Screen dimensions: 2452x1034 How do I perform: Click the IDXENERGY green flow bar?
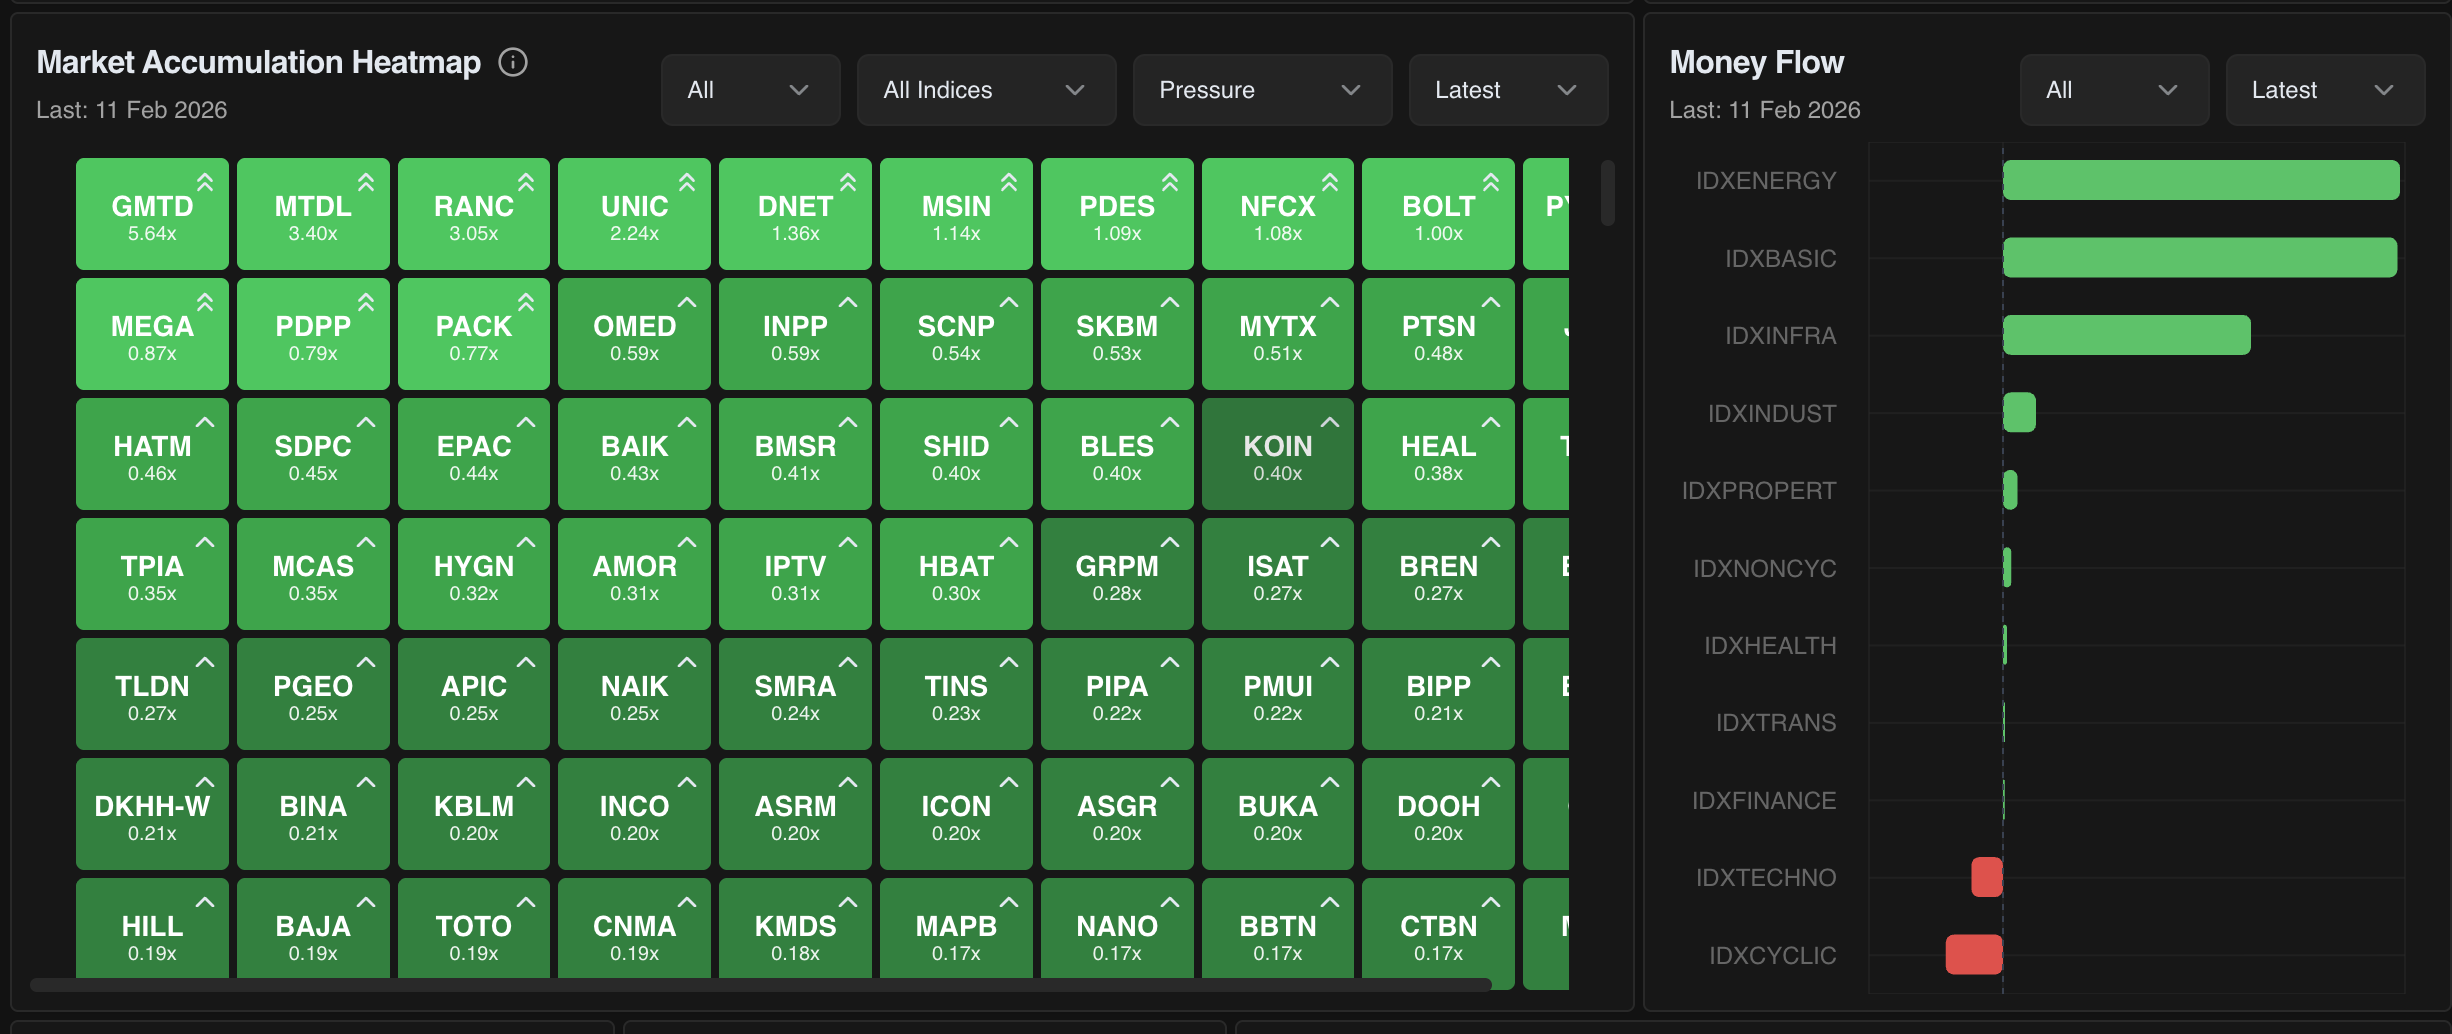coord(2200,181)
